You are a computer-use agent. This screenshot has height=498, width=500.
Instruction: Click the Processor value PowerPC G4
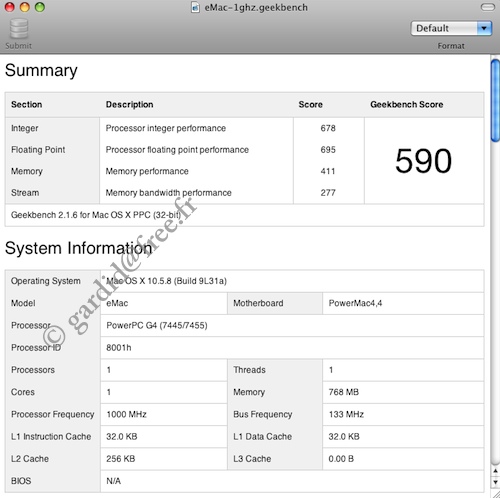tap(157, 325)
